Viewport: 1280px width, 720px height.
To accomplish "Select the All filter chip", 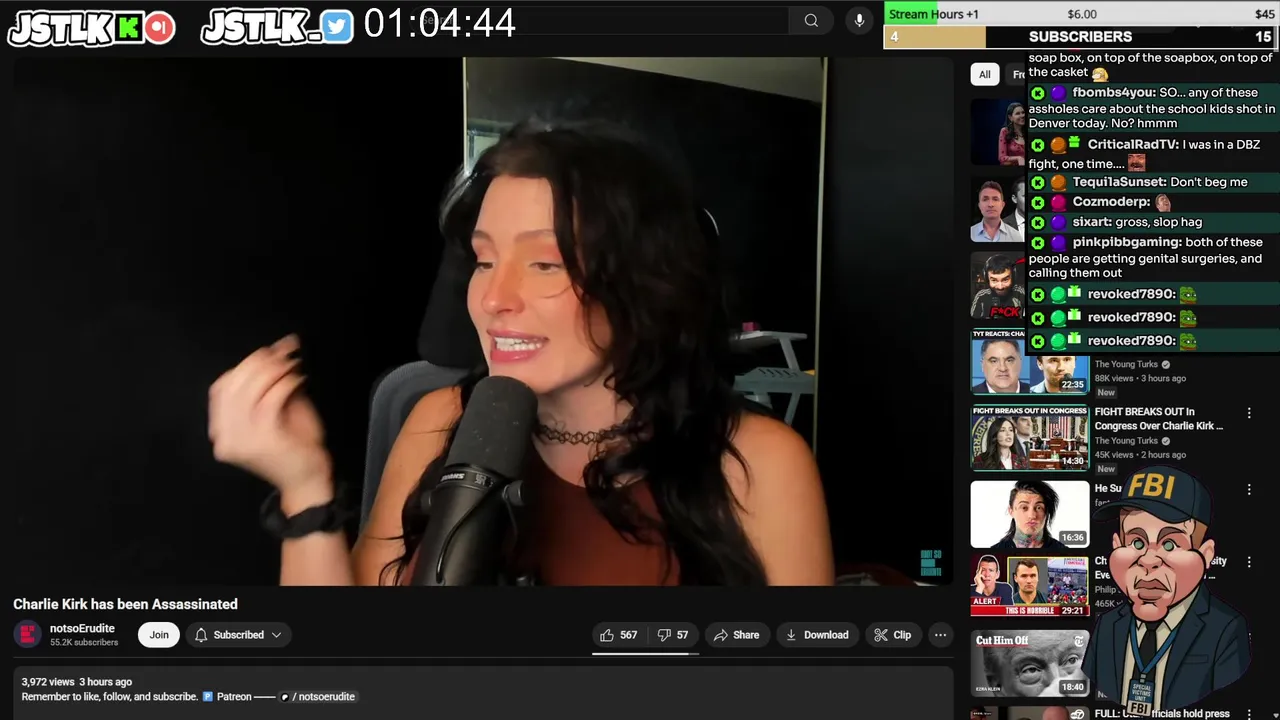I will [x=984, y=74].
